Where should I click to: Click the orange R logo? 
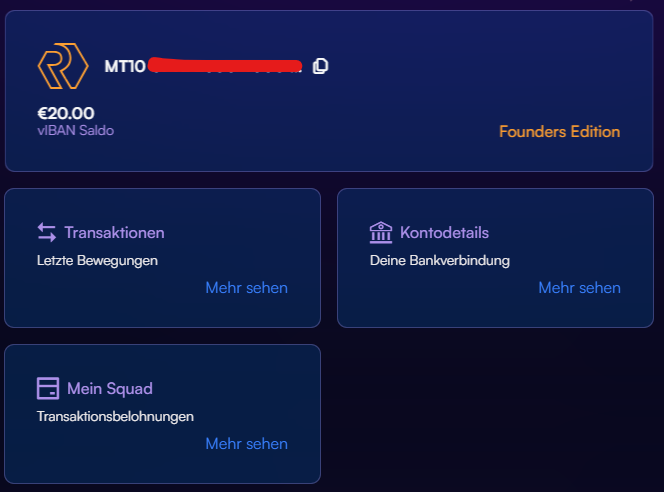63,66
